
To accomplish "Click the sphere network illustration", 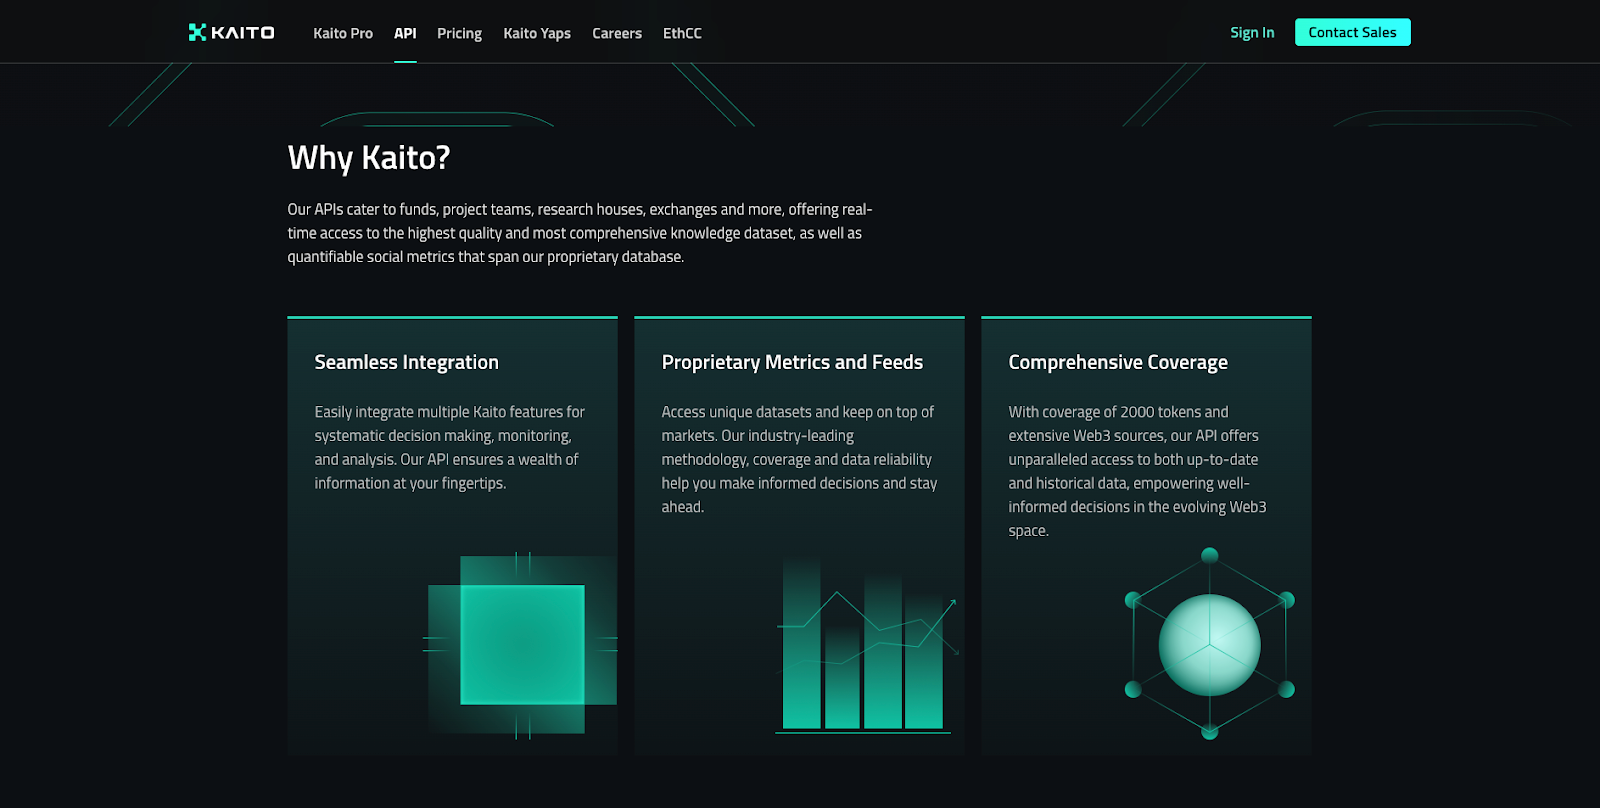I will (1209, 644).
